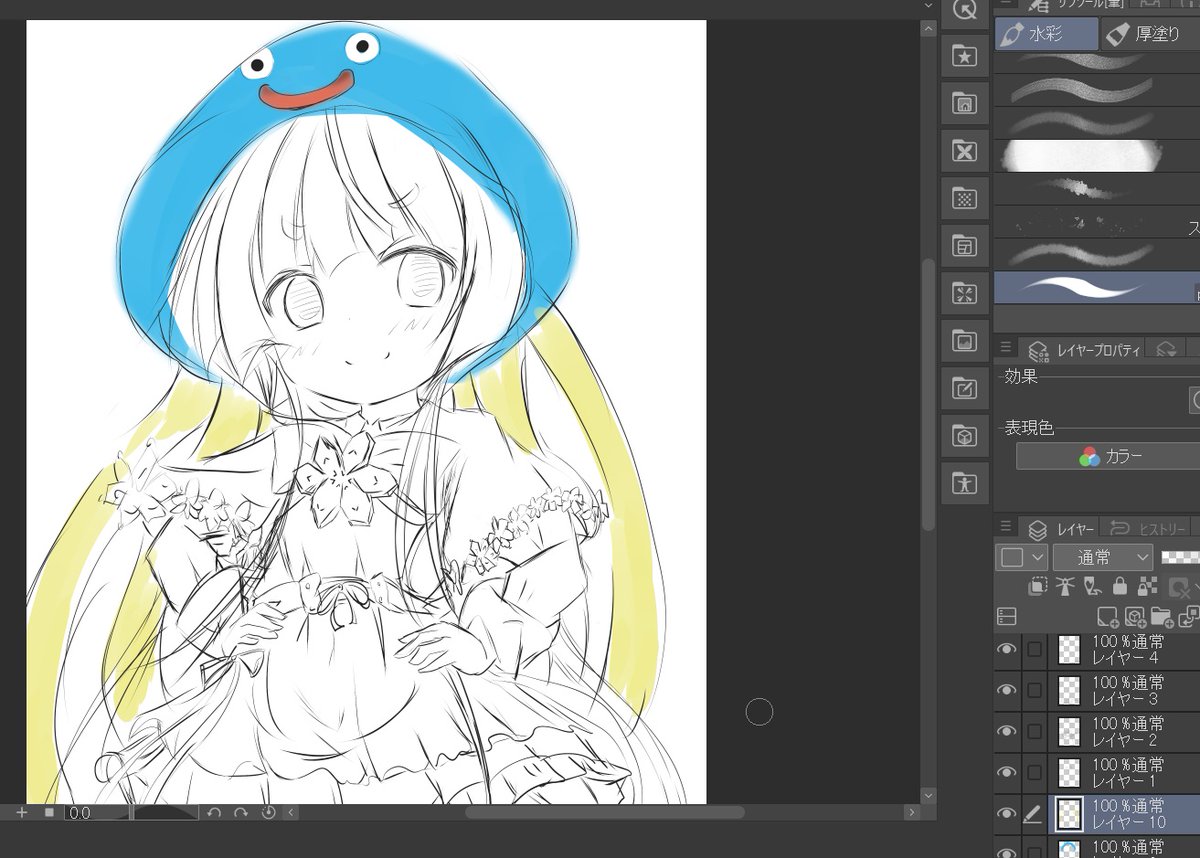Open the Layer Property panel menu

1006,348
